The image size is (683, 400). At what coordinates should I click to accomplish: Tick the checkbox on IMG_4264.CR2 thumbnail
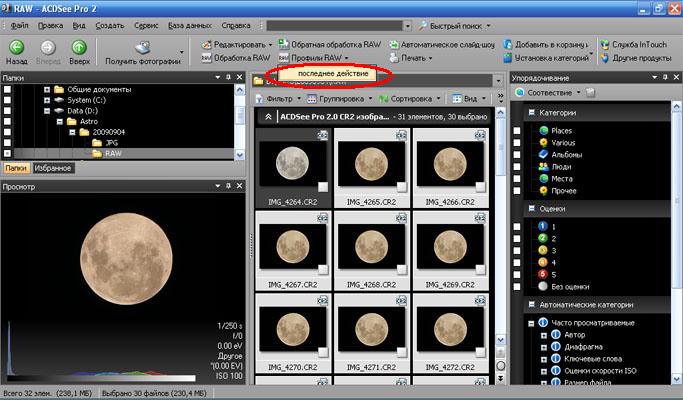point(323,187)
